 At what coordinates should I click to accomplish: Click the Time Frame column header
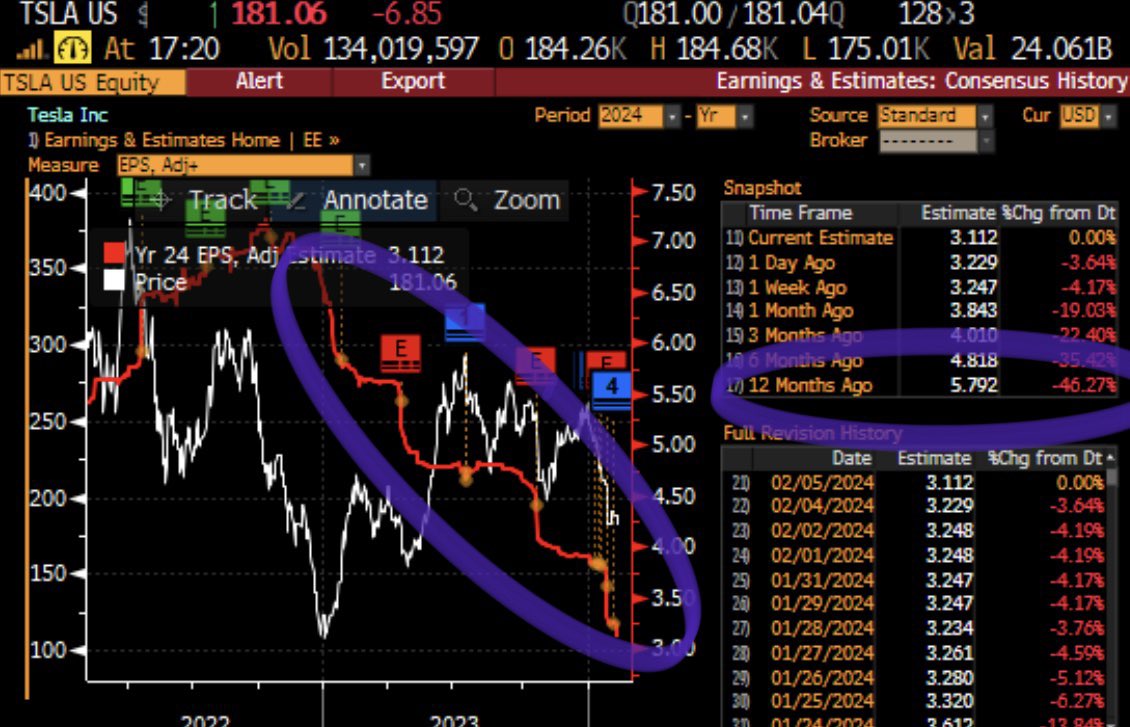pos(801,213)
